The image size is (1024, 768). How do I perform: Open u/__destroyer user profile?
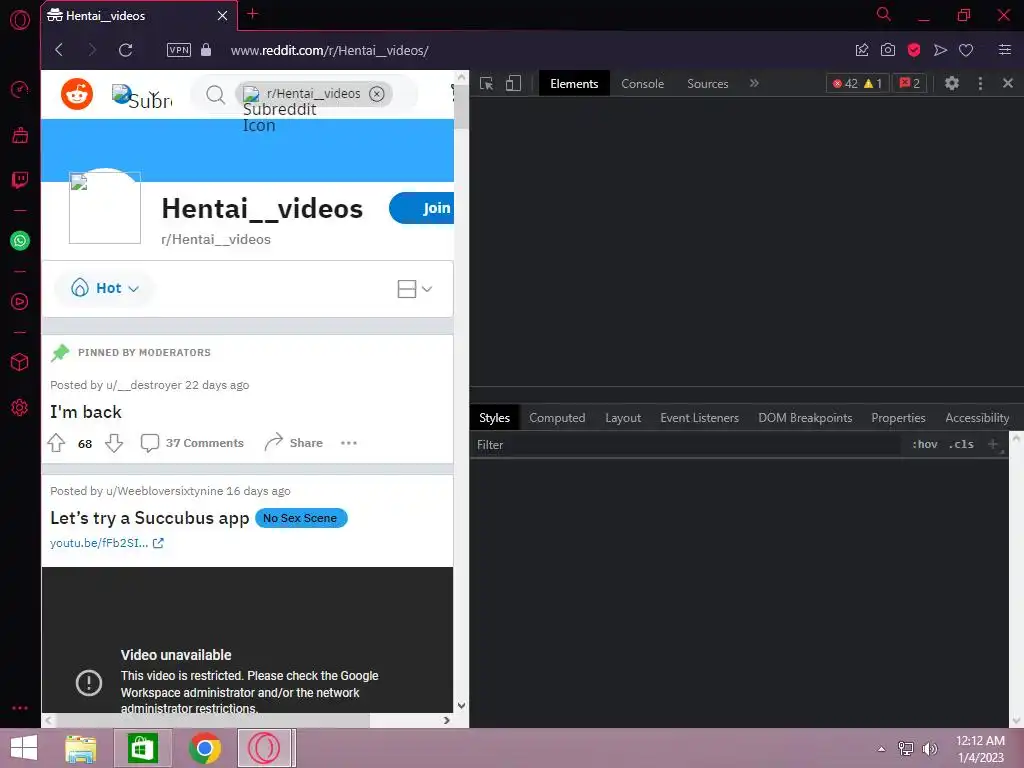coord(144,385)
